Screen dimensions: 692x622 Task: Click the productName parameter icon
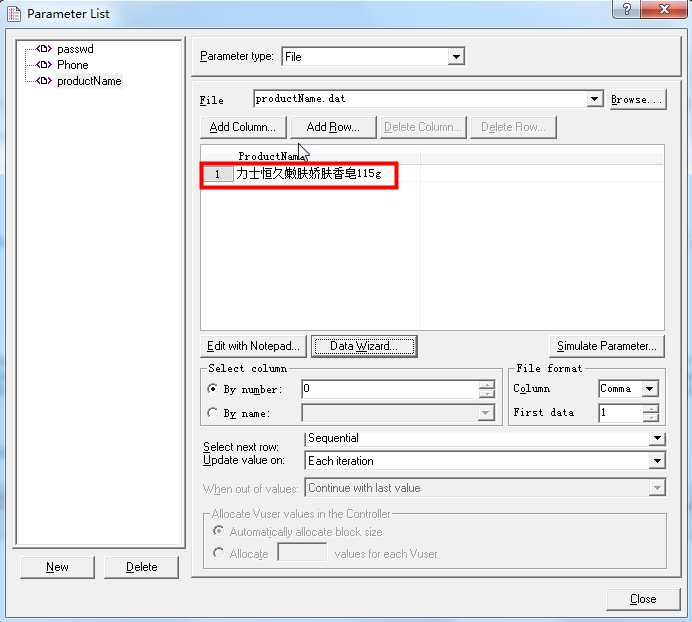point(44,81)
